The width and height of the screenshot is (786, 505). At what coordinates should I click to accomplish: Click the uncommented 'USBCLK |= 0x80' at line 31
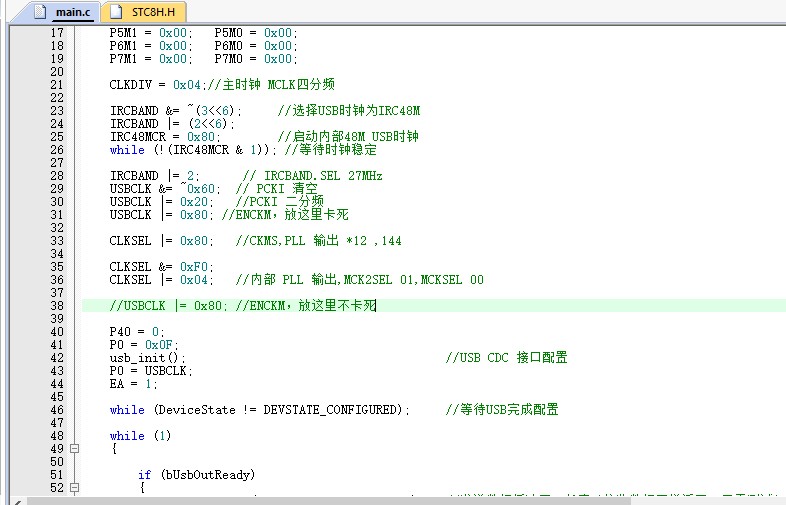pyautogui.click(x=161, y=215)
